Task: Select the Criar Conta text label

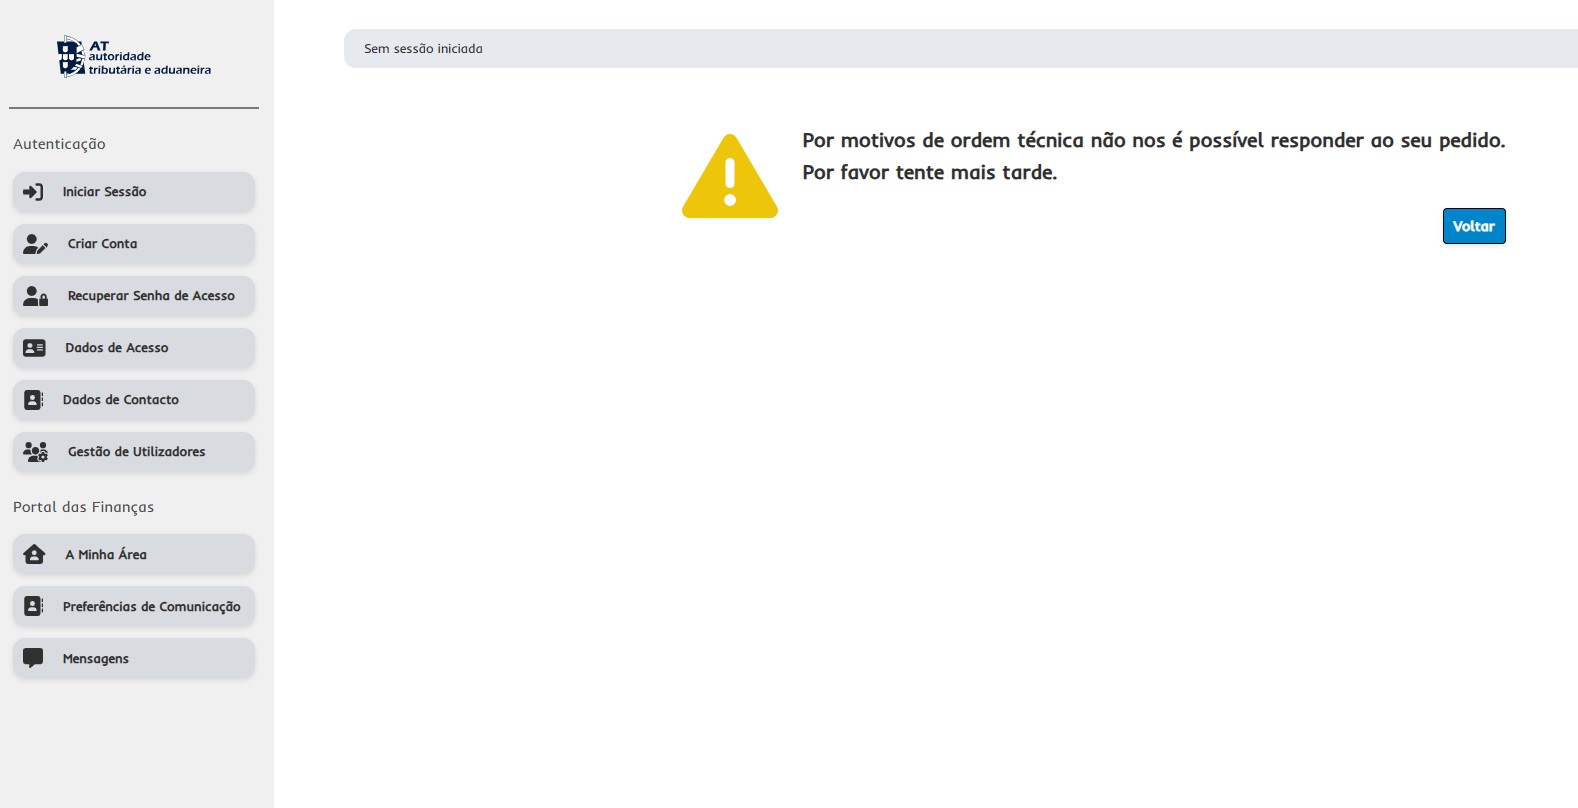Action: point(102,244)
